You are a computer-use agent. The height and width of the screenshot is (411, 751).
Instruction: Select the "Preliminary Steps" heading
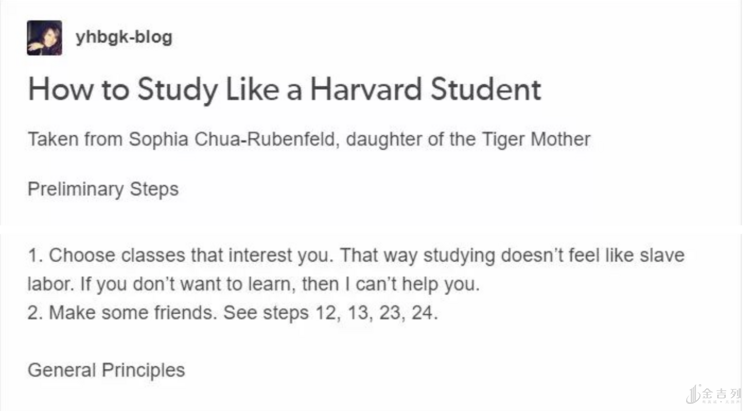[103, 188]
